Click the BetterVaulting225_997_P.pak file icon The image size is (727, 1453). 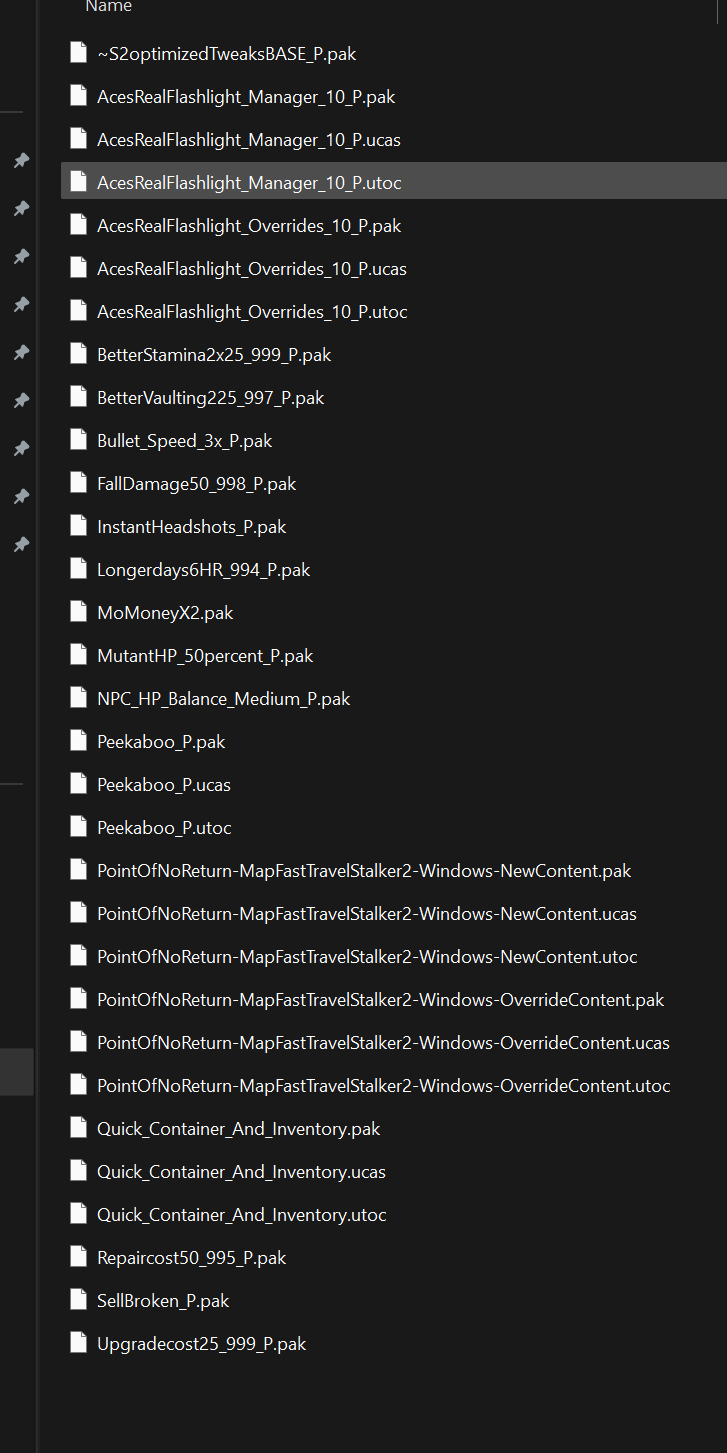pos(79,397)
